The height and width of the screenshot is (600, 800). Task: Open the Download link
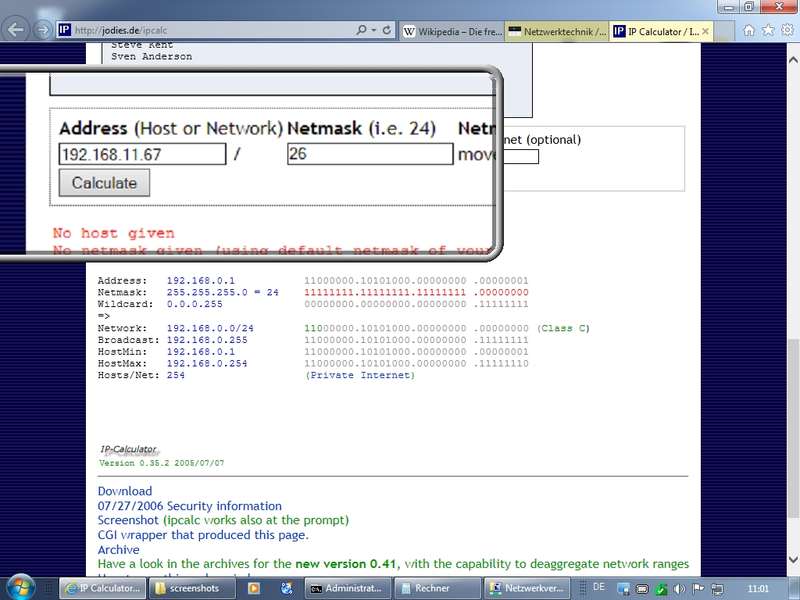(125, 491)
